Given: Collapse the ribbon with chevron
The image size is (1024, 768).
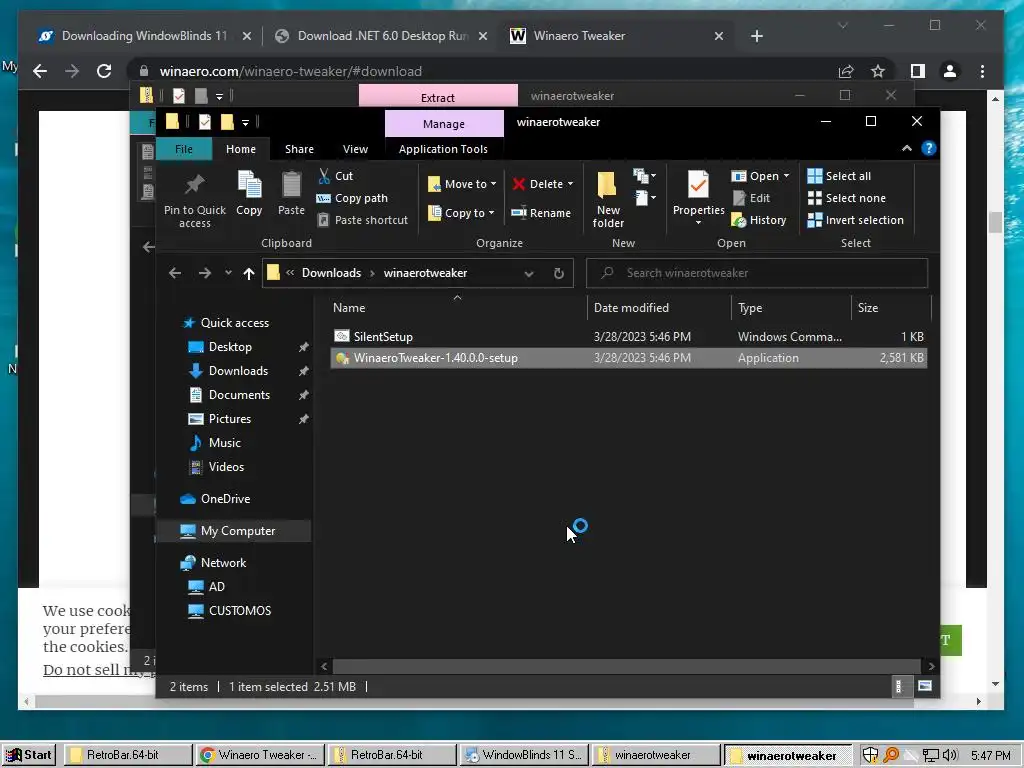Looking at the screenshot, I should pos(907,149).
